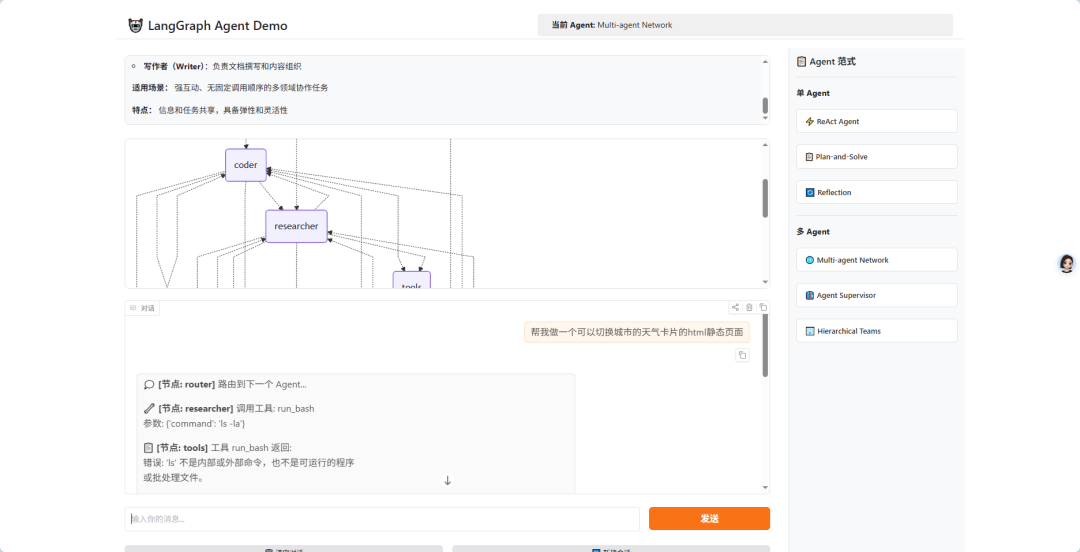
Task: Click the 适用场景 description line
Action: coord(230,88)
